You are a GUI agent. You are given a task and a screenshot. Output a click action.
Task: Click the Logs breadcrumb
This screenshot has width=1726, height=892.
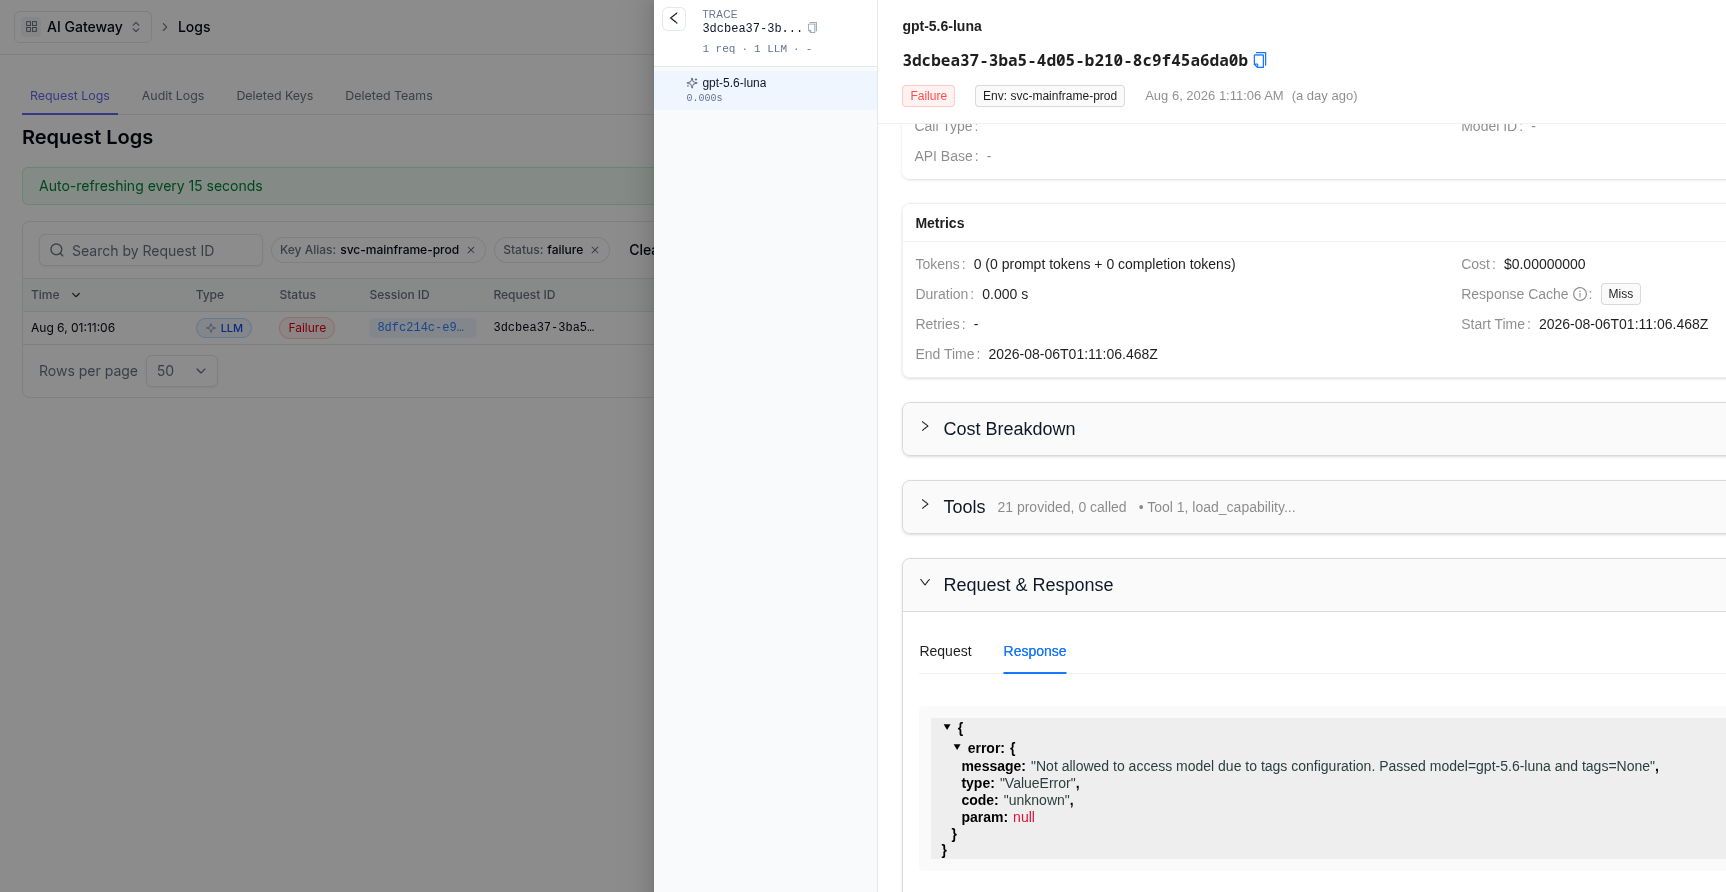coord(194,27)
